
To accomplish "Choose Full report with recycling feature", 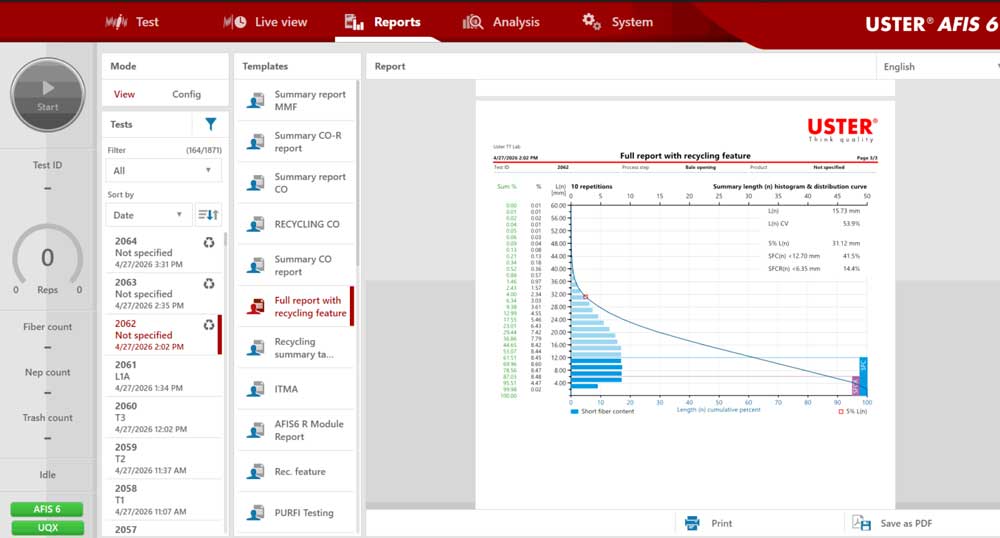I will (296, 307).
